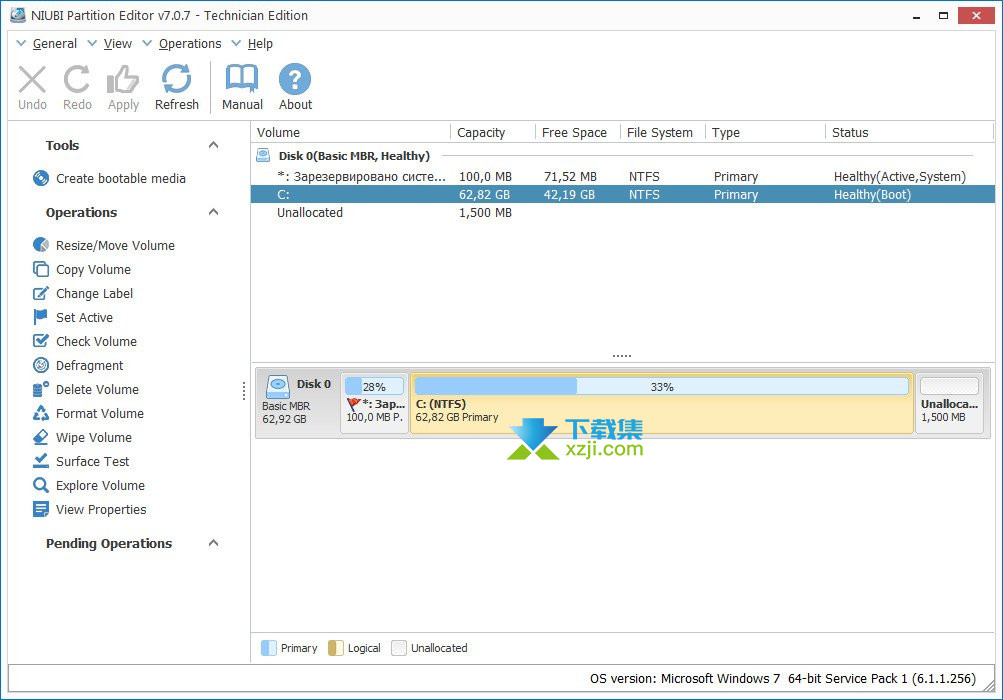Click the sidebar splitter dots handle
The width and height of the screenshot is (1003, 700).
[x=244, y=390]
